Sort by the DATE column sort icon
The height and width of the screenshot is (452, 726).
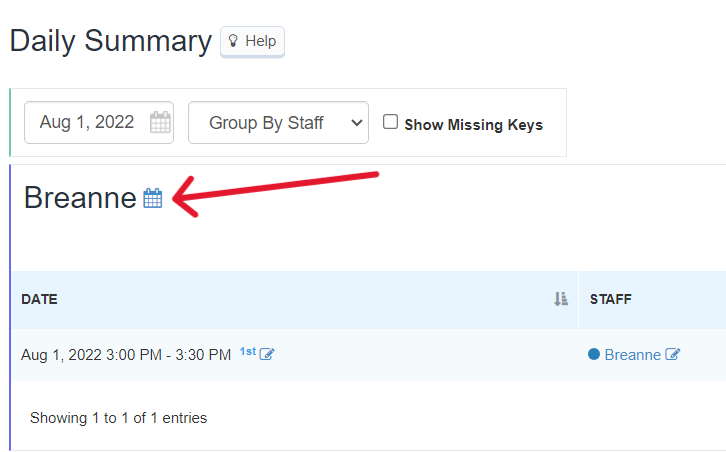coord(561,299)
